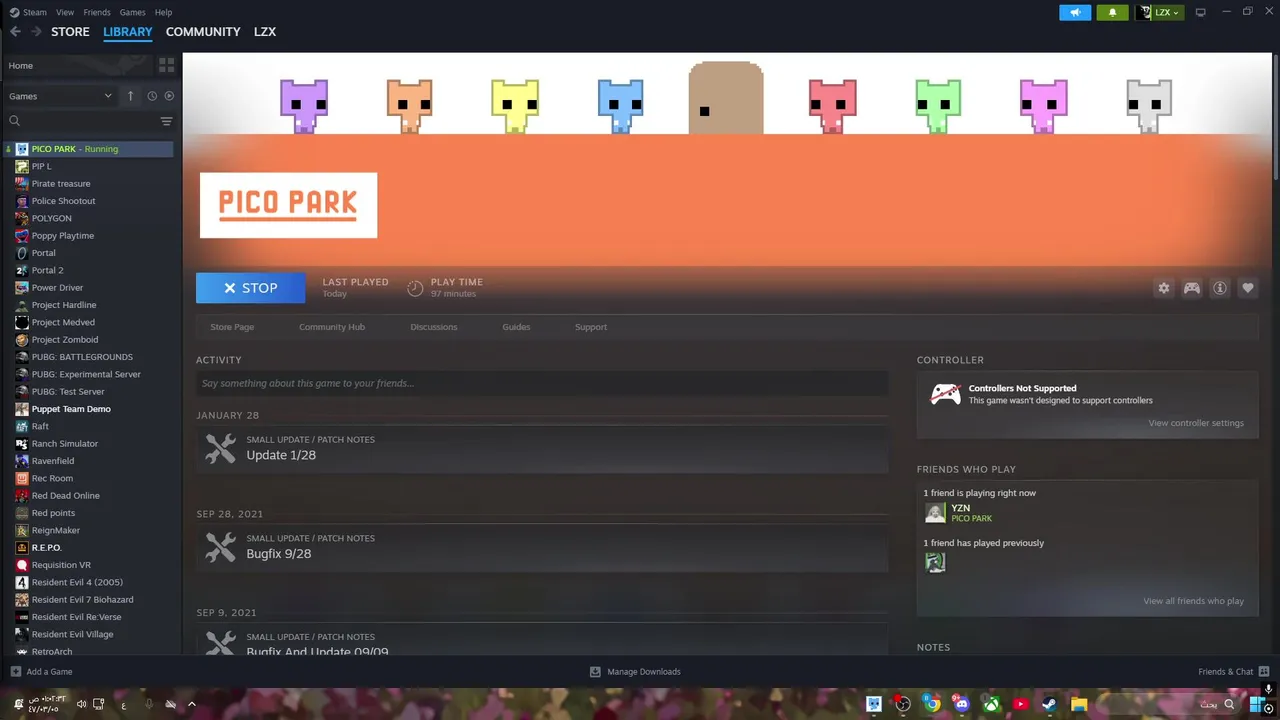Toggle show only ready-to-play games icon
Screen dimensions: 1280x720
click(169, 96)
